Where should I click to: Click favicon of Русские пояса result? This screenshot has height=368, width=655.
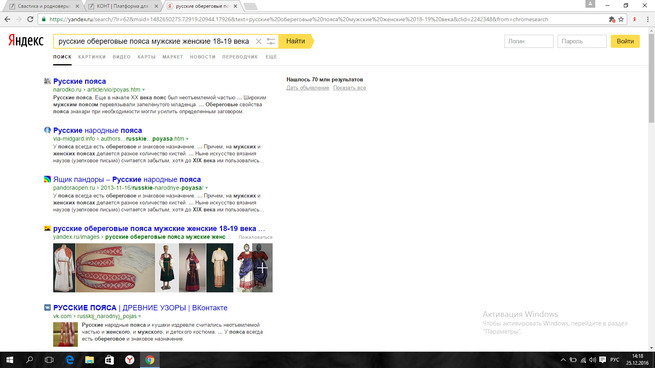pyautogui.click(x=47, y=81)
